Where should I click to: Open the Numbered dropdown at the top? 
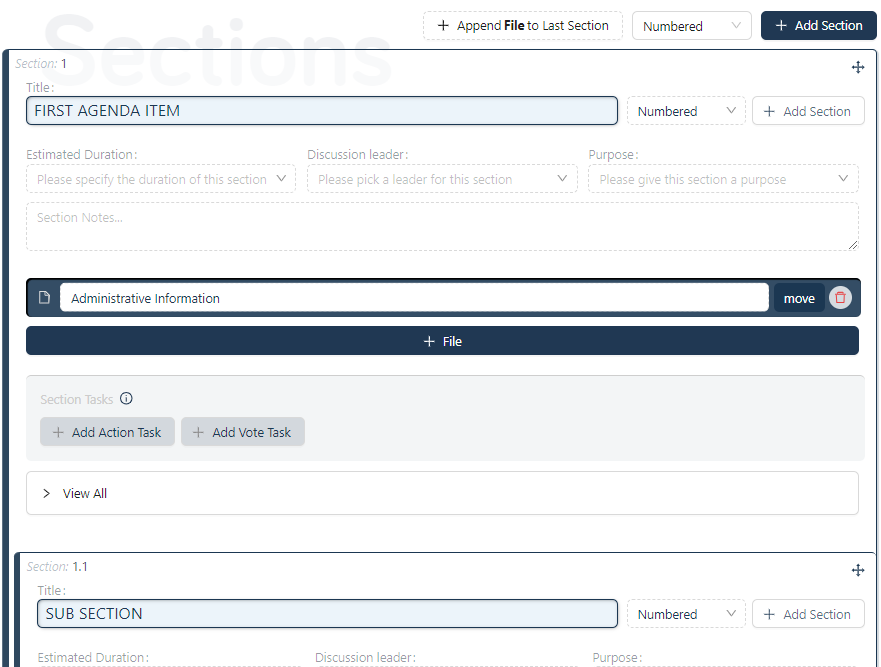(x=692, y=25)
